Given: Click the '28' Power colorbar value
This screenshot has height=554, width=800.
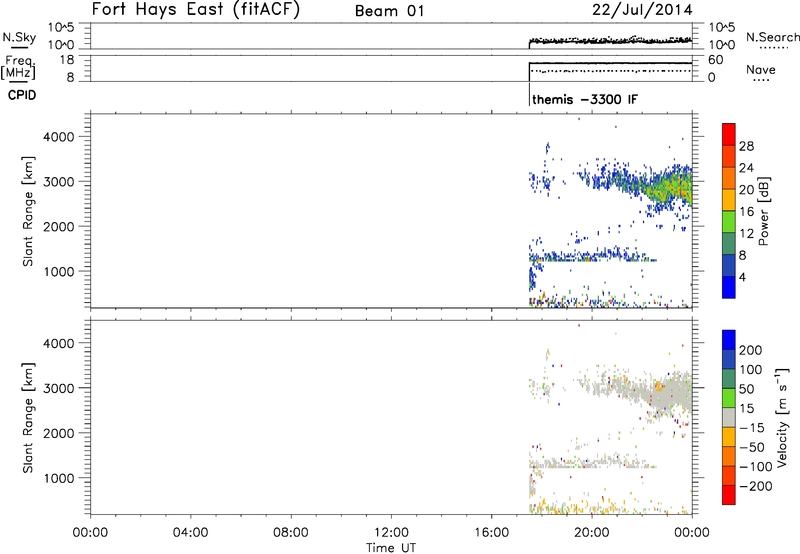Looking at the screenshot, I should point(746,146).
